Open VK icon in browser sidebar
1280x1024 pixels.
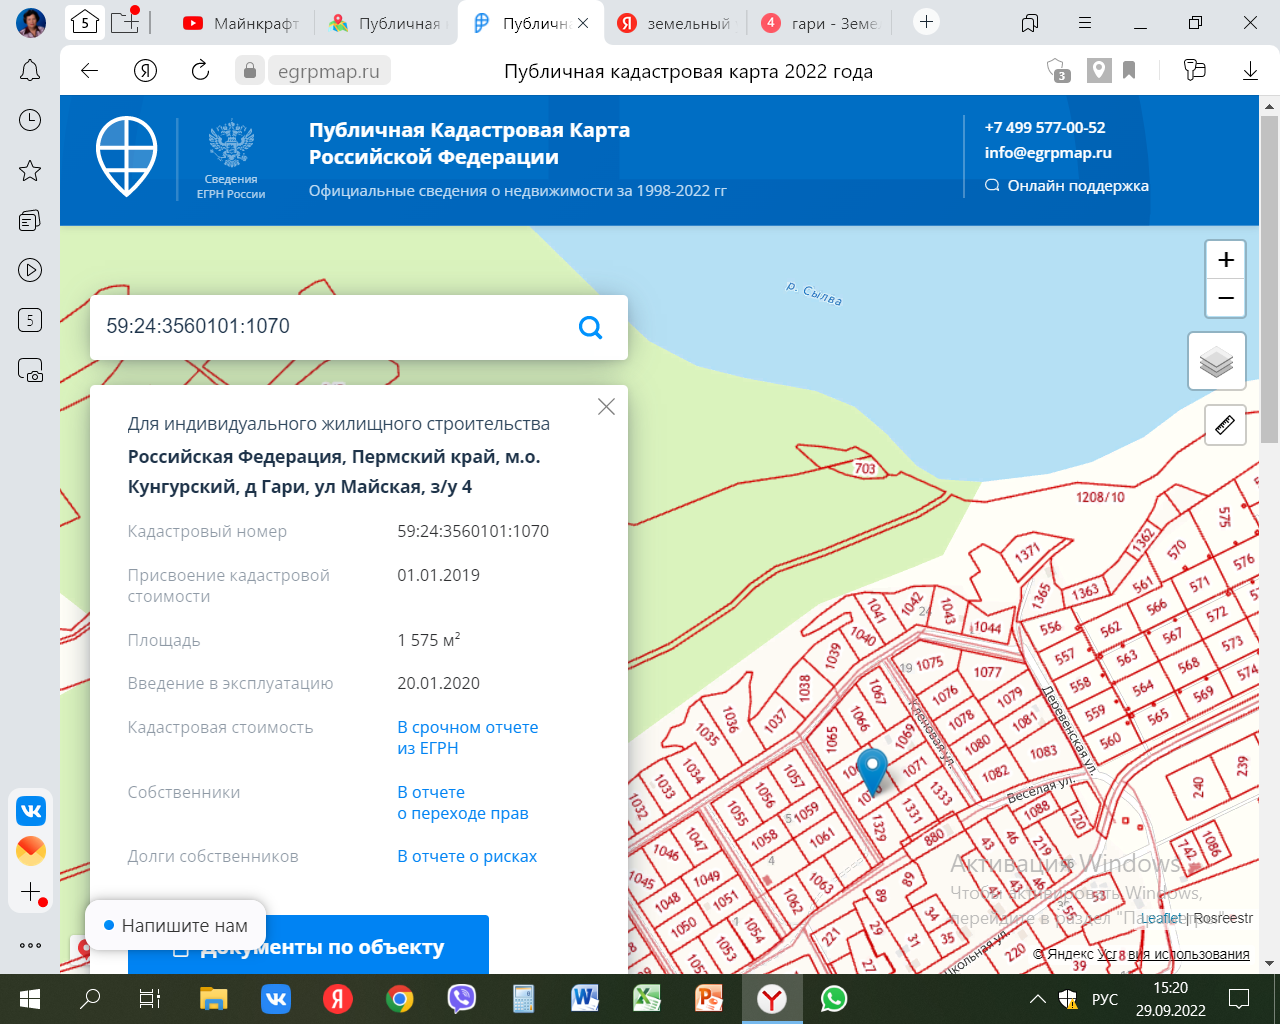31,811
